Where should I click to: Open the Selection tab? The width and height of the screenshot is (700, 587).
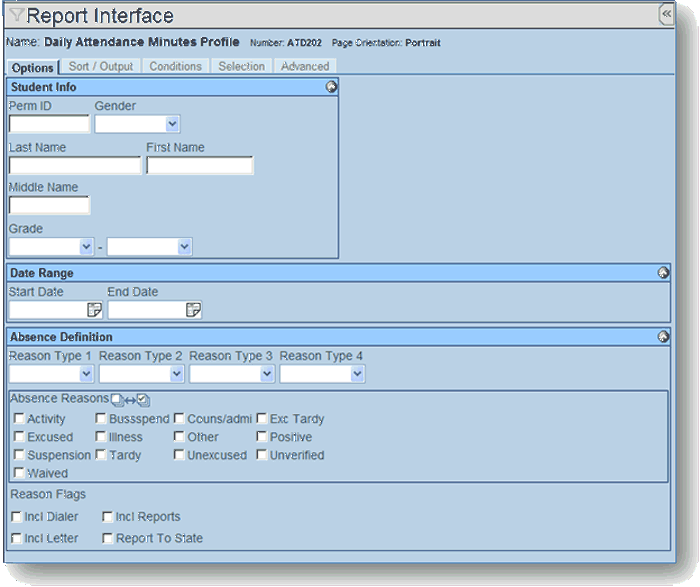pos(242,67)
